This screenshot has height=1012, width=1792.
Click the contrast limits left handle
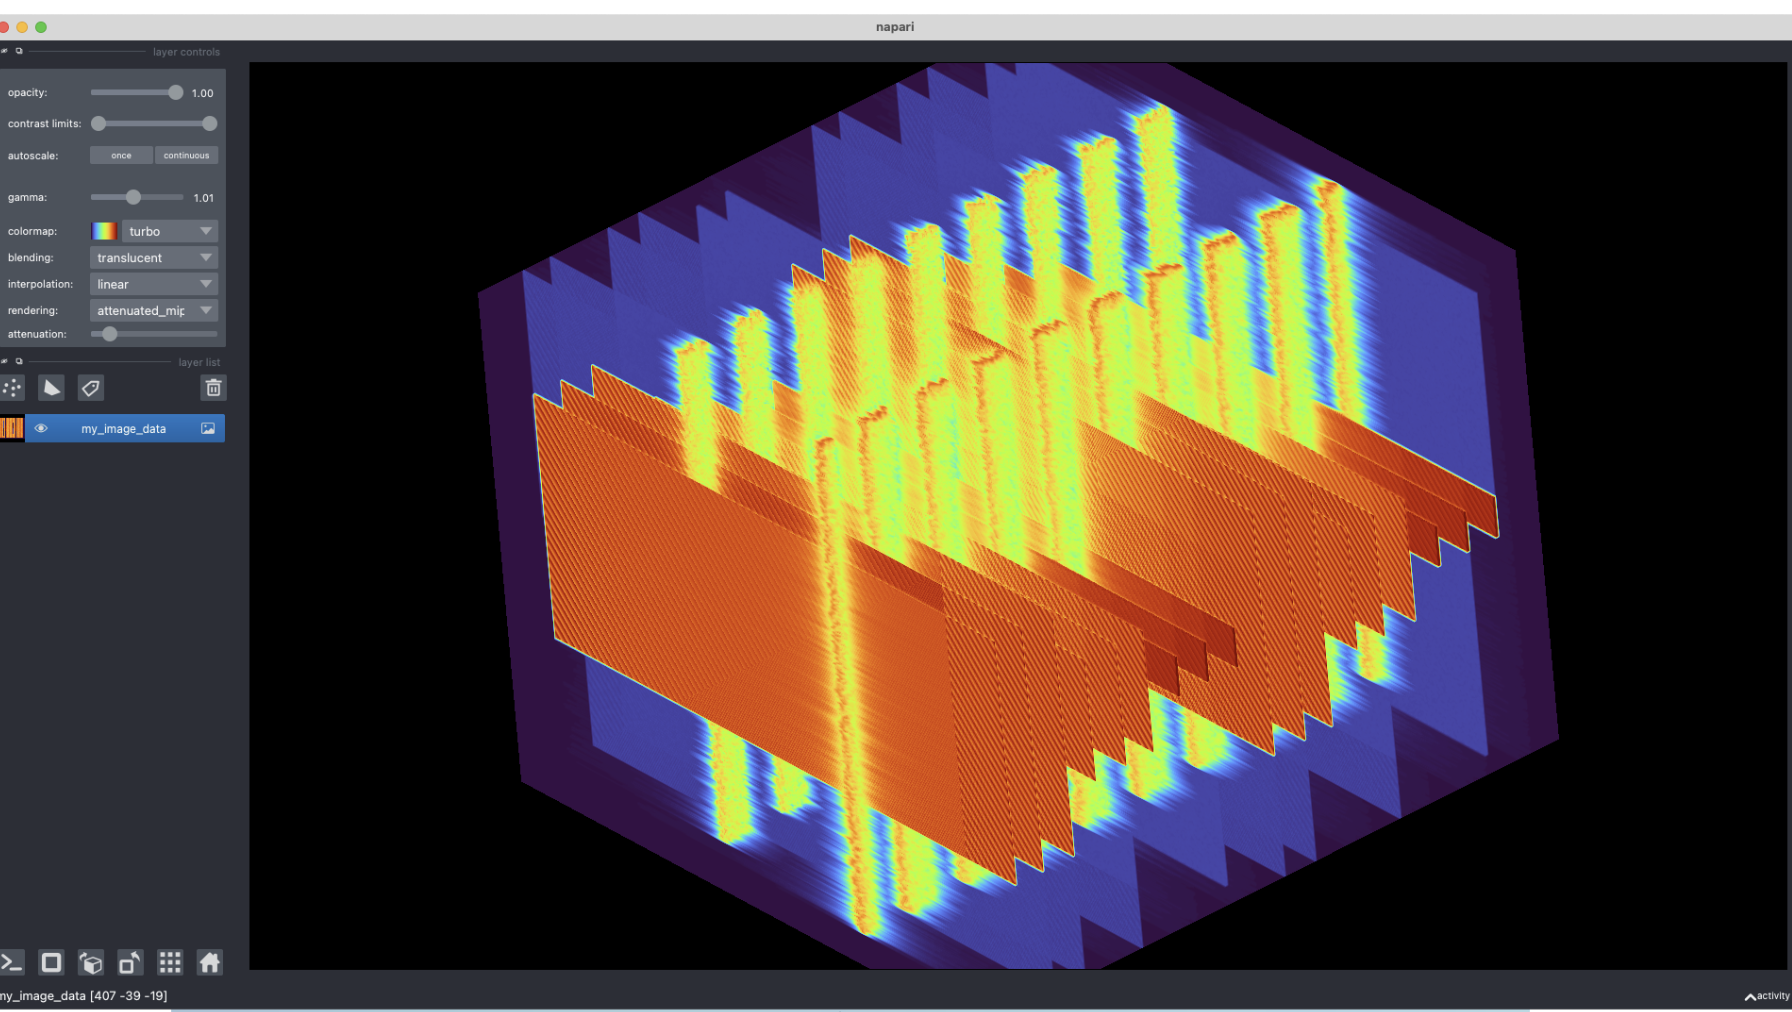tap(99, 124)
